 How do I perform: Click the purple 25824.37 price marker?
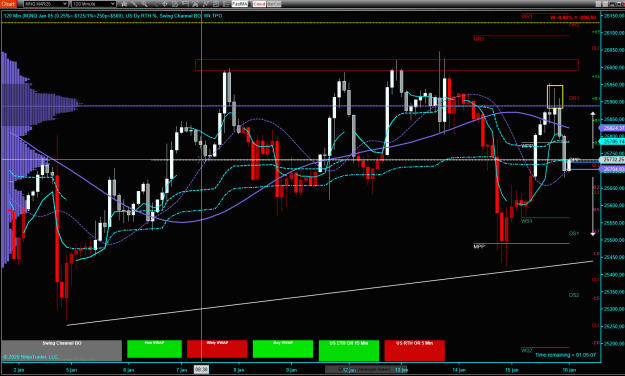(613, 128)
